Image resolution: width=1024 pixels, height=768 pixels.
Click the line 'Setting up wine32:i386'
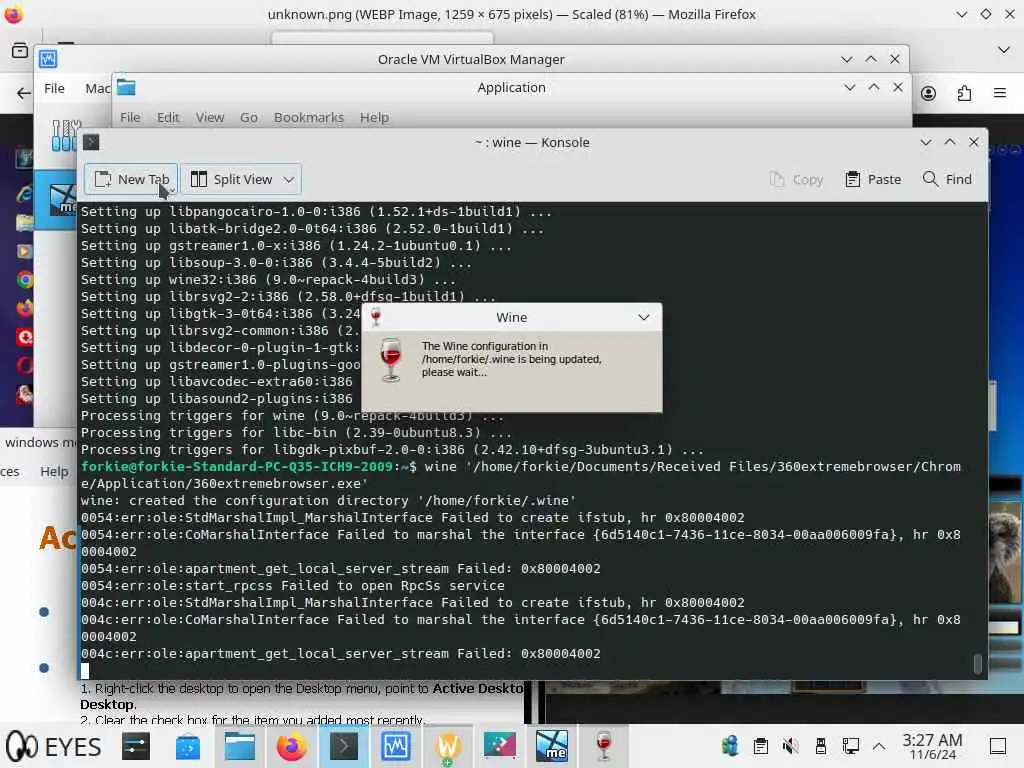click(x=268, y=280)
